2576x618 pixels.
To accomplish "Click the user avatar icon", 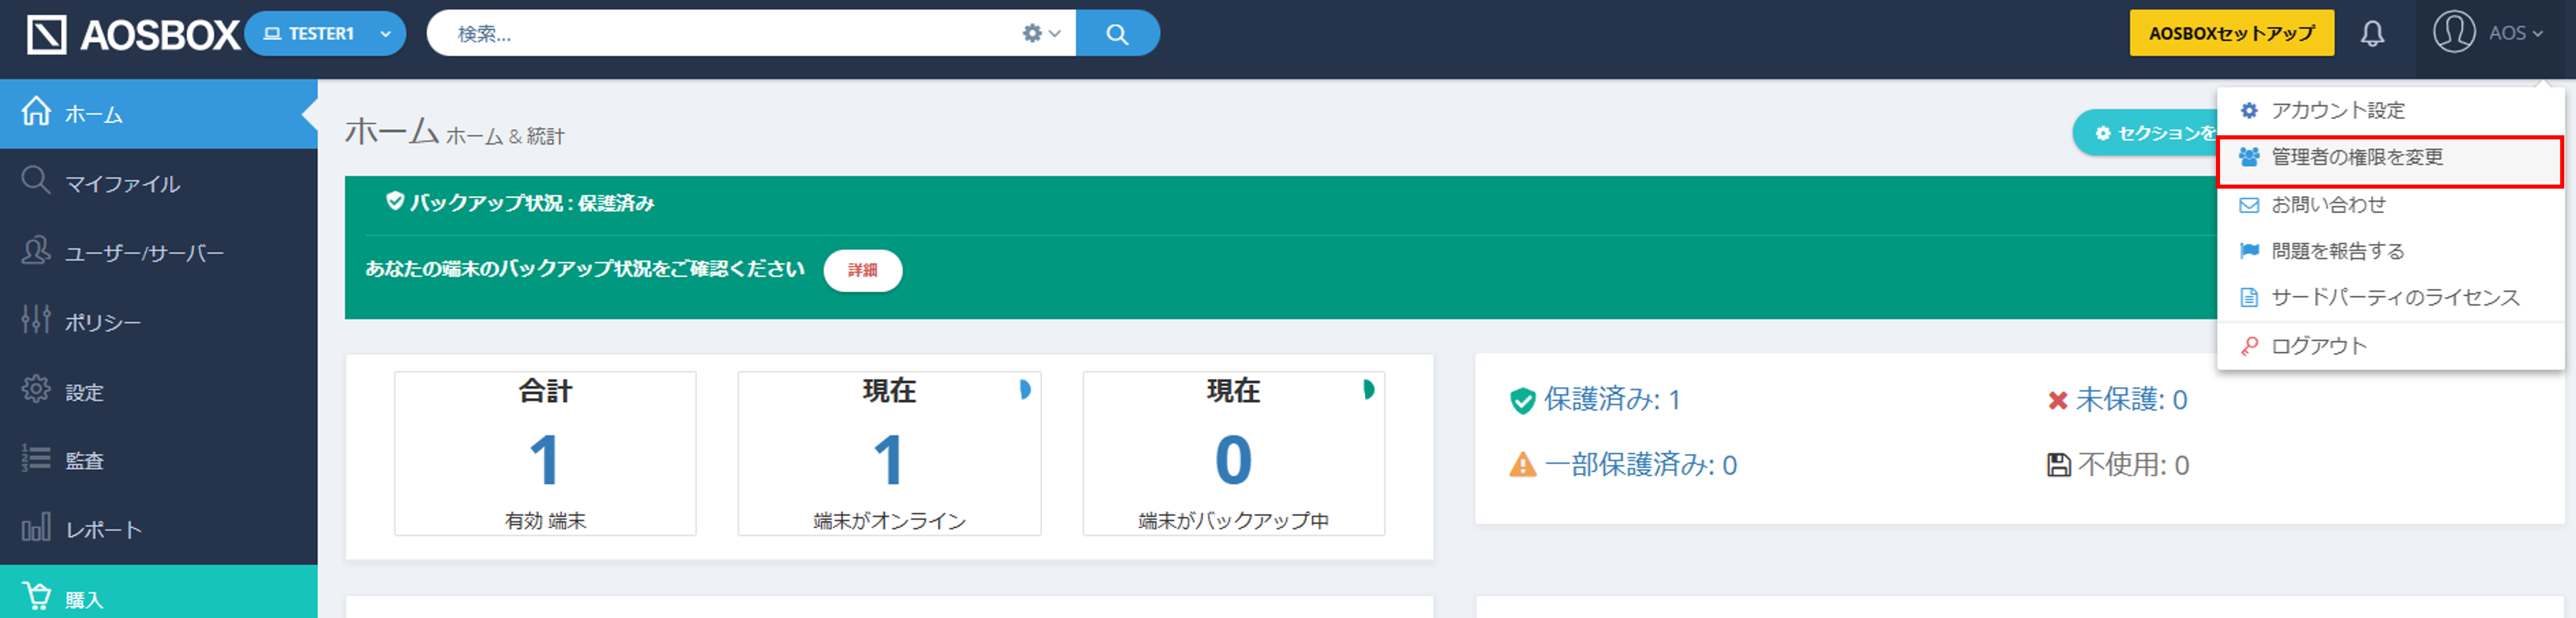I will [2453, 32].
